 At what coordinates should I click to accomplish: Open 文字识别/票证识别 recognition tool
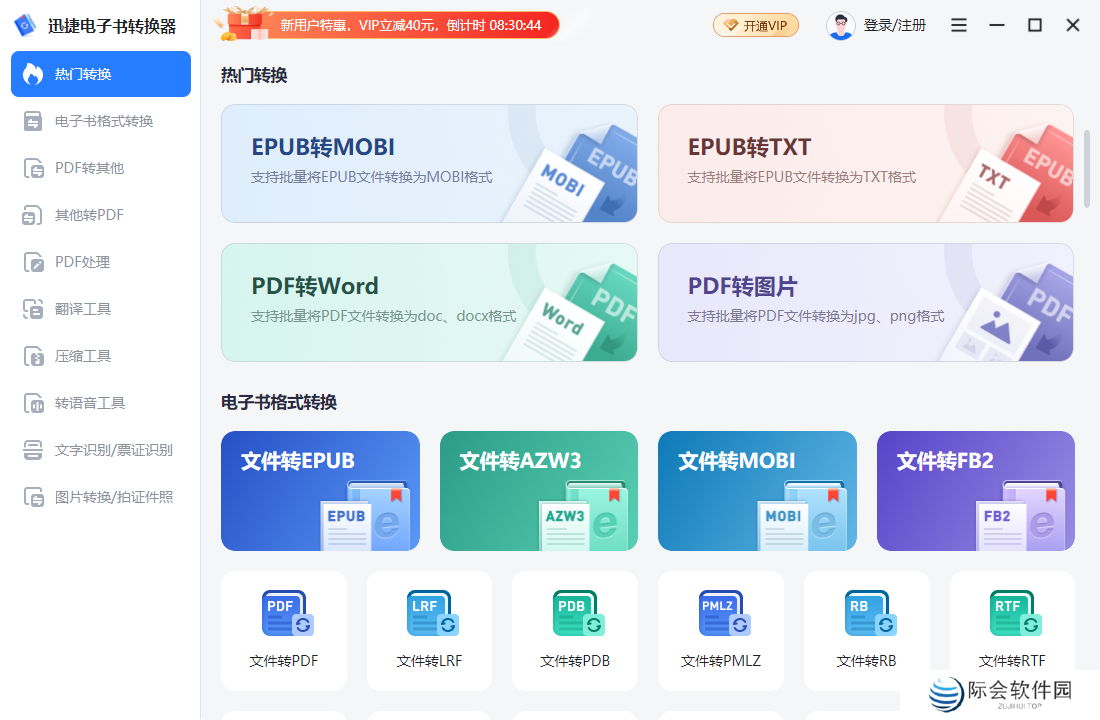click(x=100, y=449)
